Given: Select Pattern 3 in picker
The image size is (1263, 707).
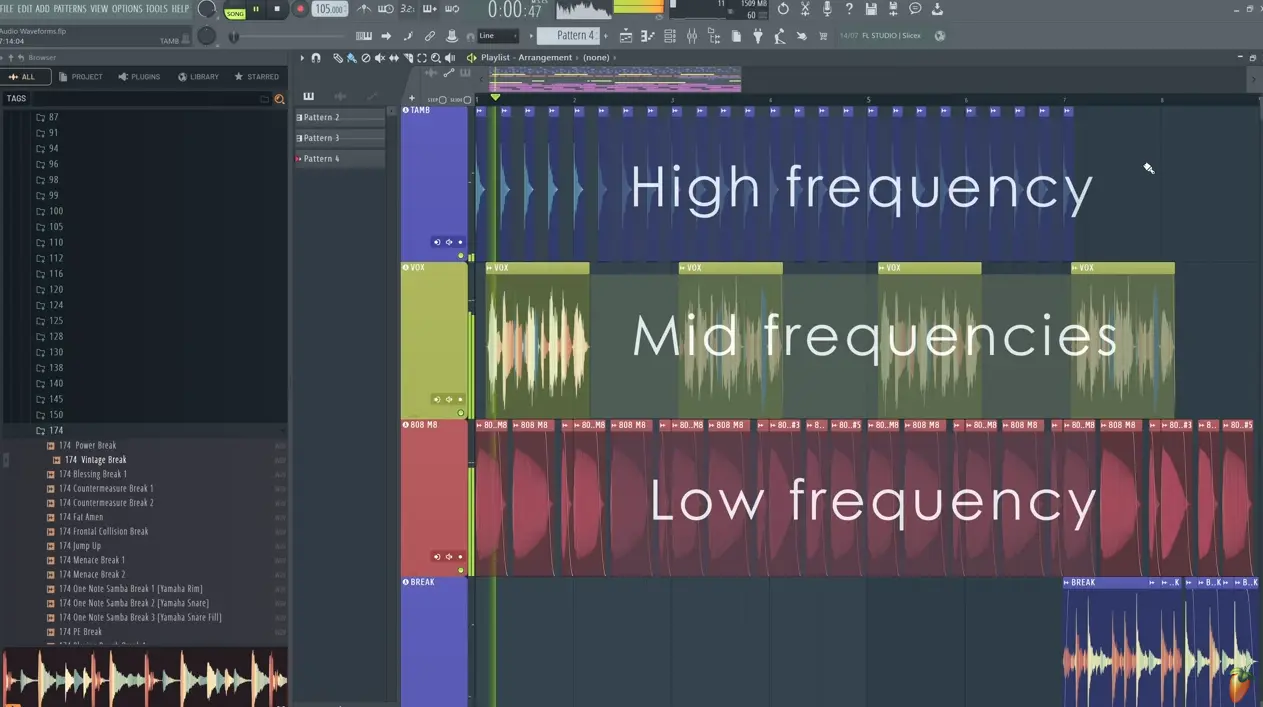Looking at the screenshot, I should (x=340, y=138).
